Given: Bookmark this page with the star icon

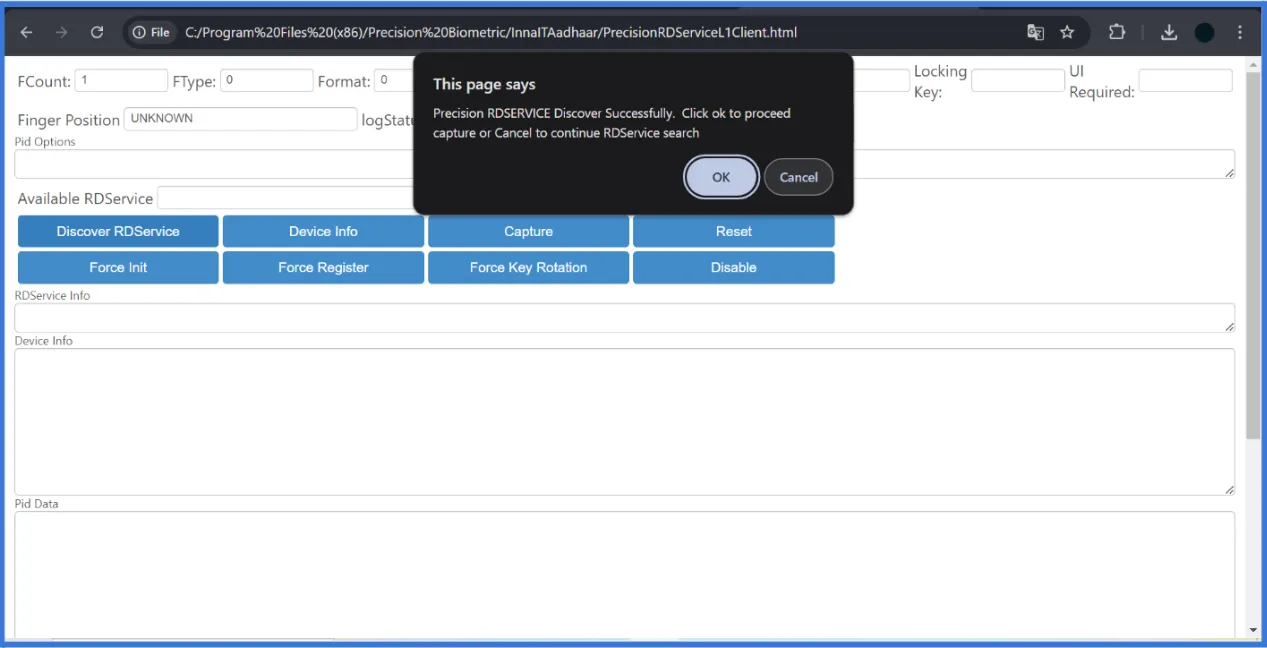Looking at the screenshot, I should [x=1067, y=32].
